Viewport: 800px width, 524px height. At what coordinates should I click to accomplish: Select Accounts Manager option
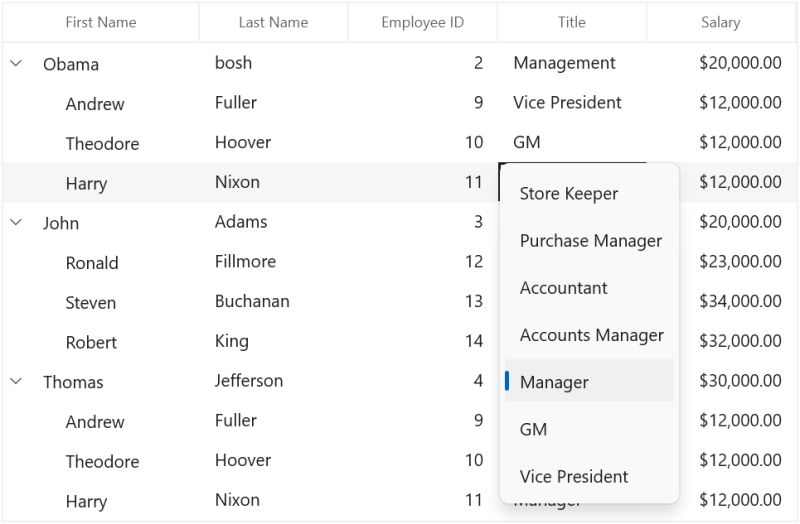tap(589, 335)
